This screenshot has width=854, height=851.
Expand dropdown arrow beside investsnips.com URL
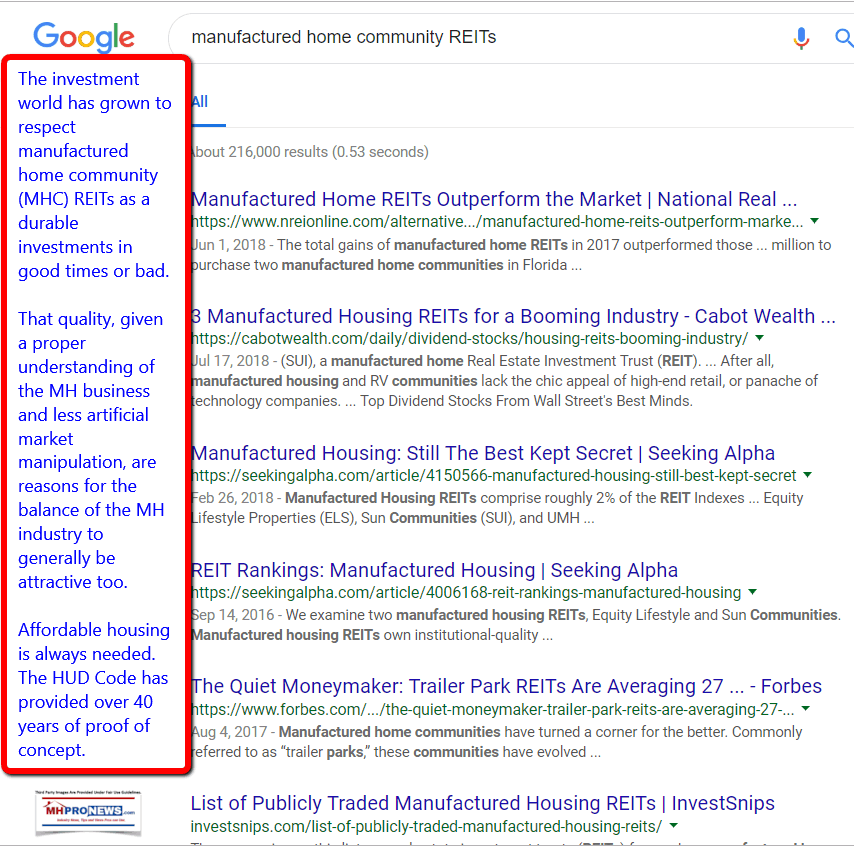click(x=674, y=826)
